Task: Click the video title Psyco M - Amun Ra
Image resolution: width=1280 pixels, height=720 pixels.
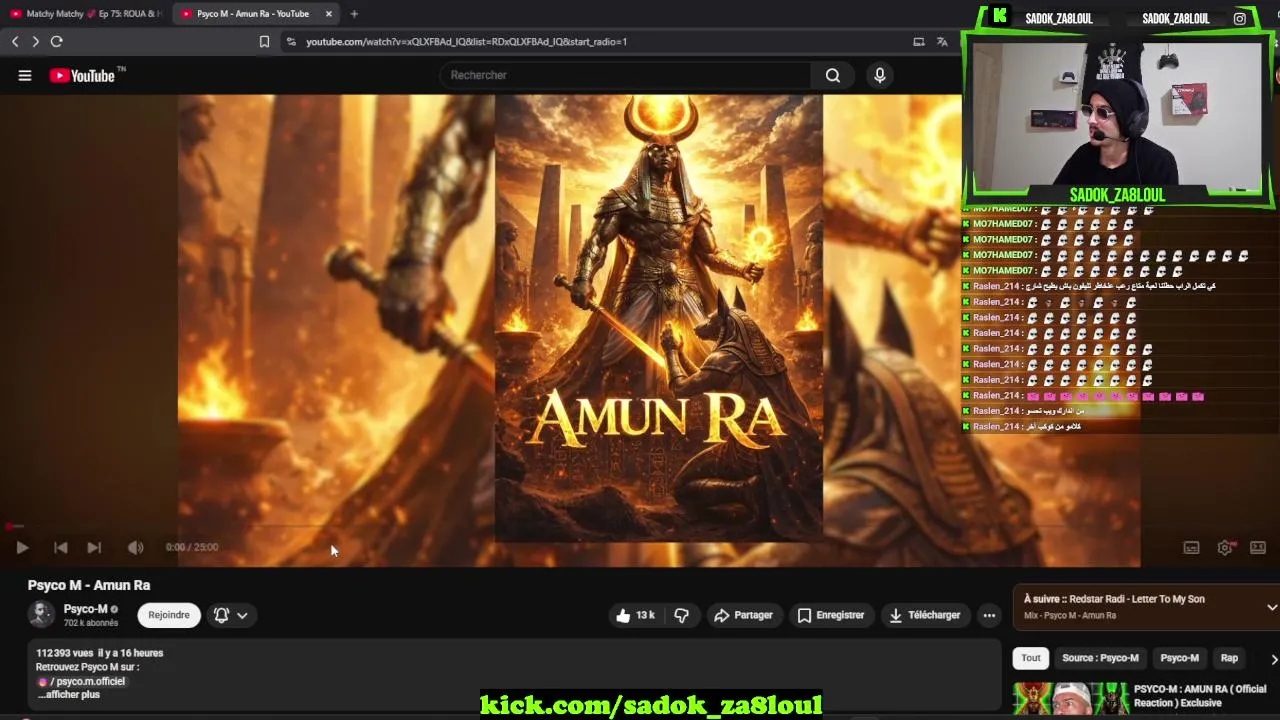Action: point(89,585)
